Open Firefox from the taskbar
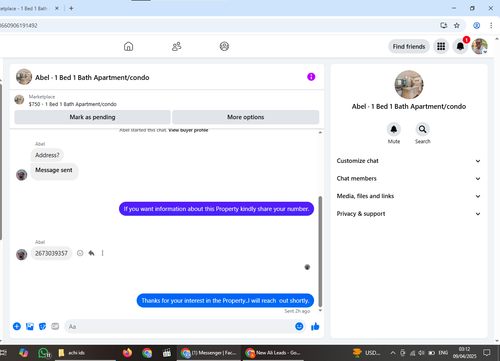This screenshot has width=500, height=361. point(127,353)
